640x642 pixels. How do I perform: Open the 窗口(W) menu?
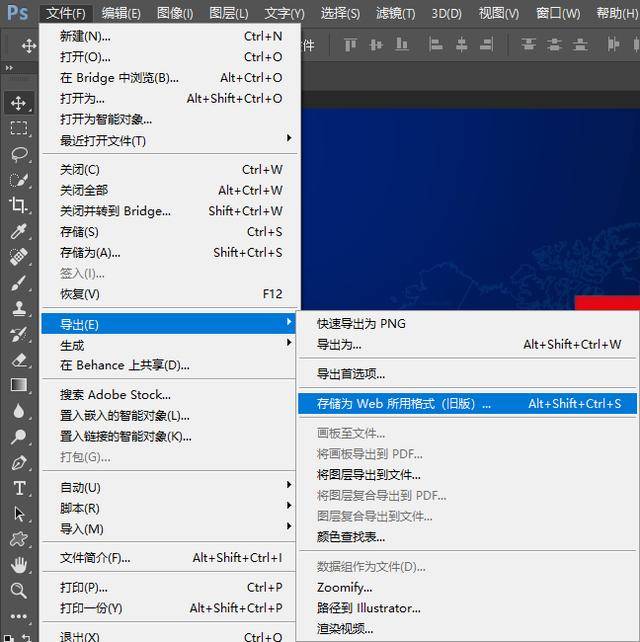pyautogui.click(x=559, y=14)
